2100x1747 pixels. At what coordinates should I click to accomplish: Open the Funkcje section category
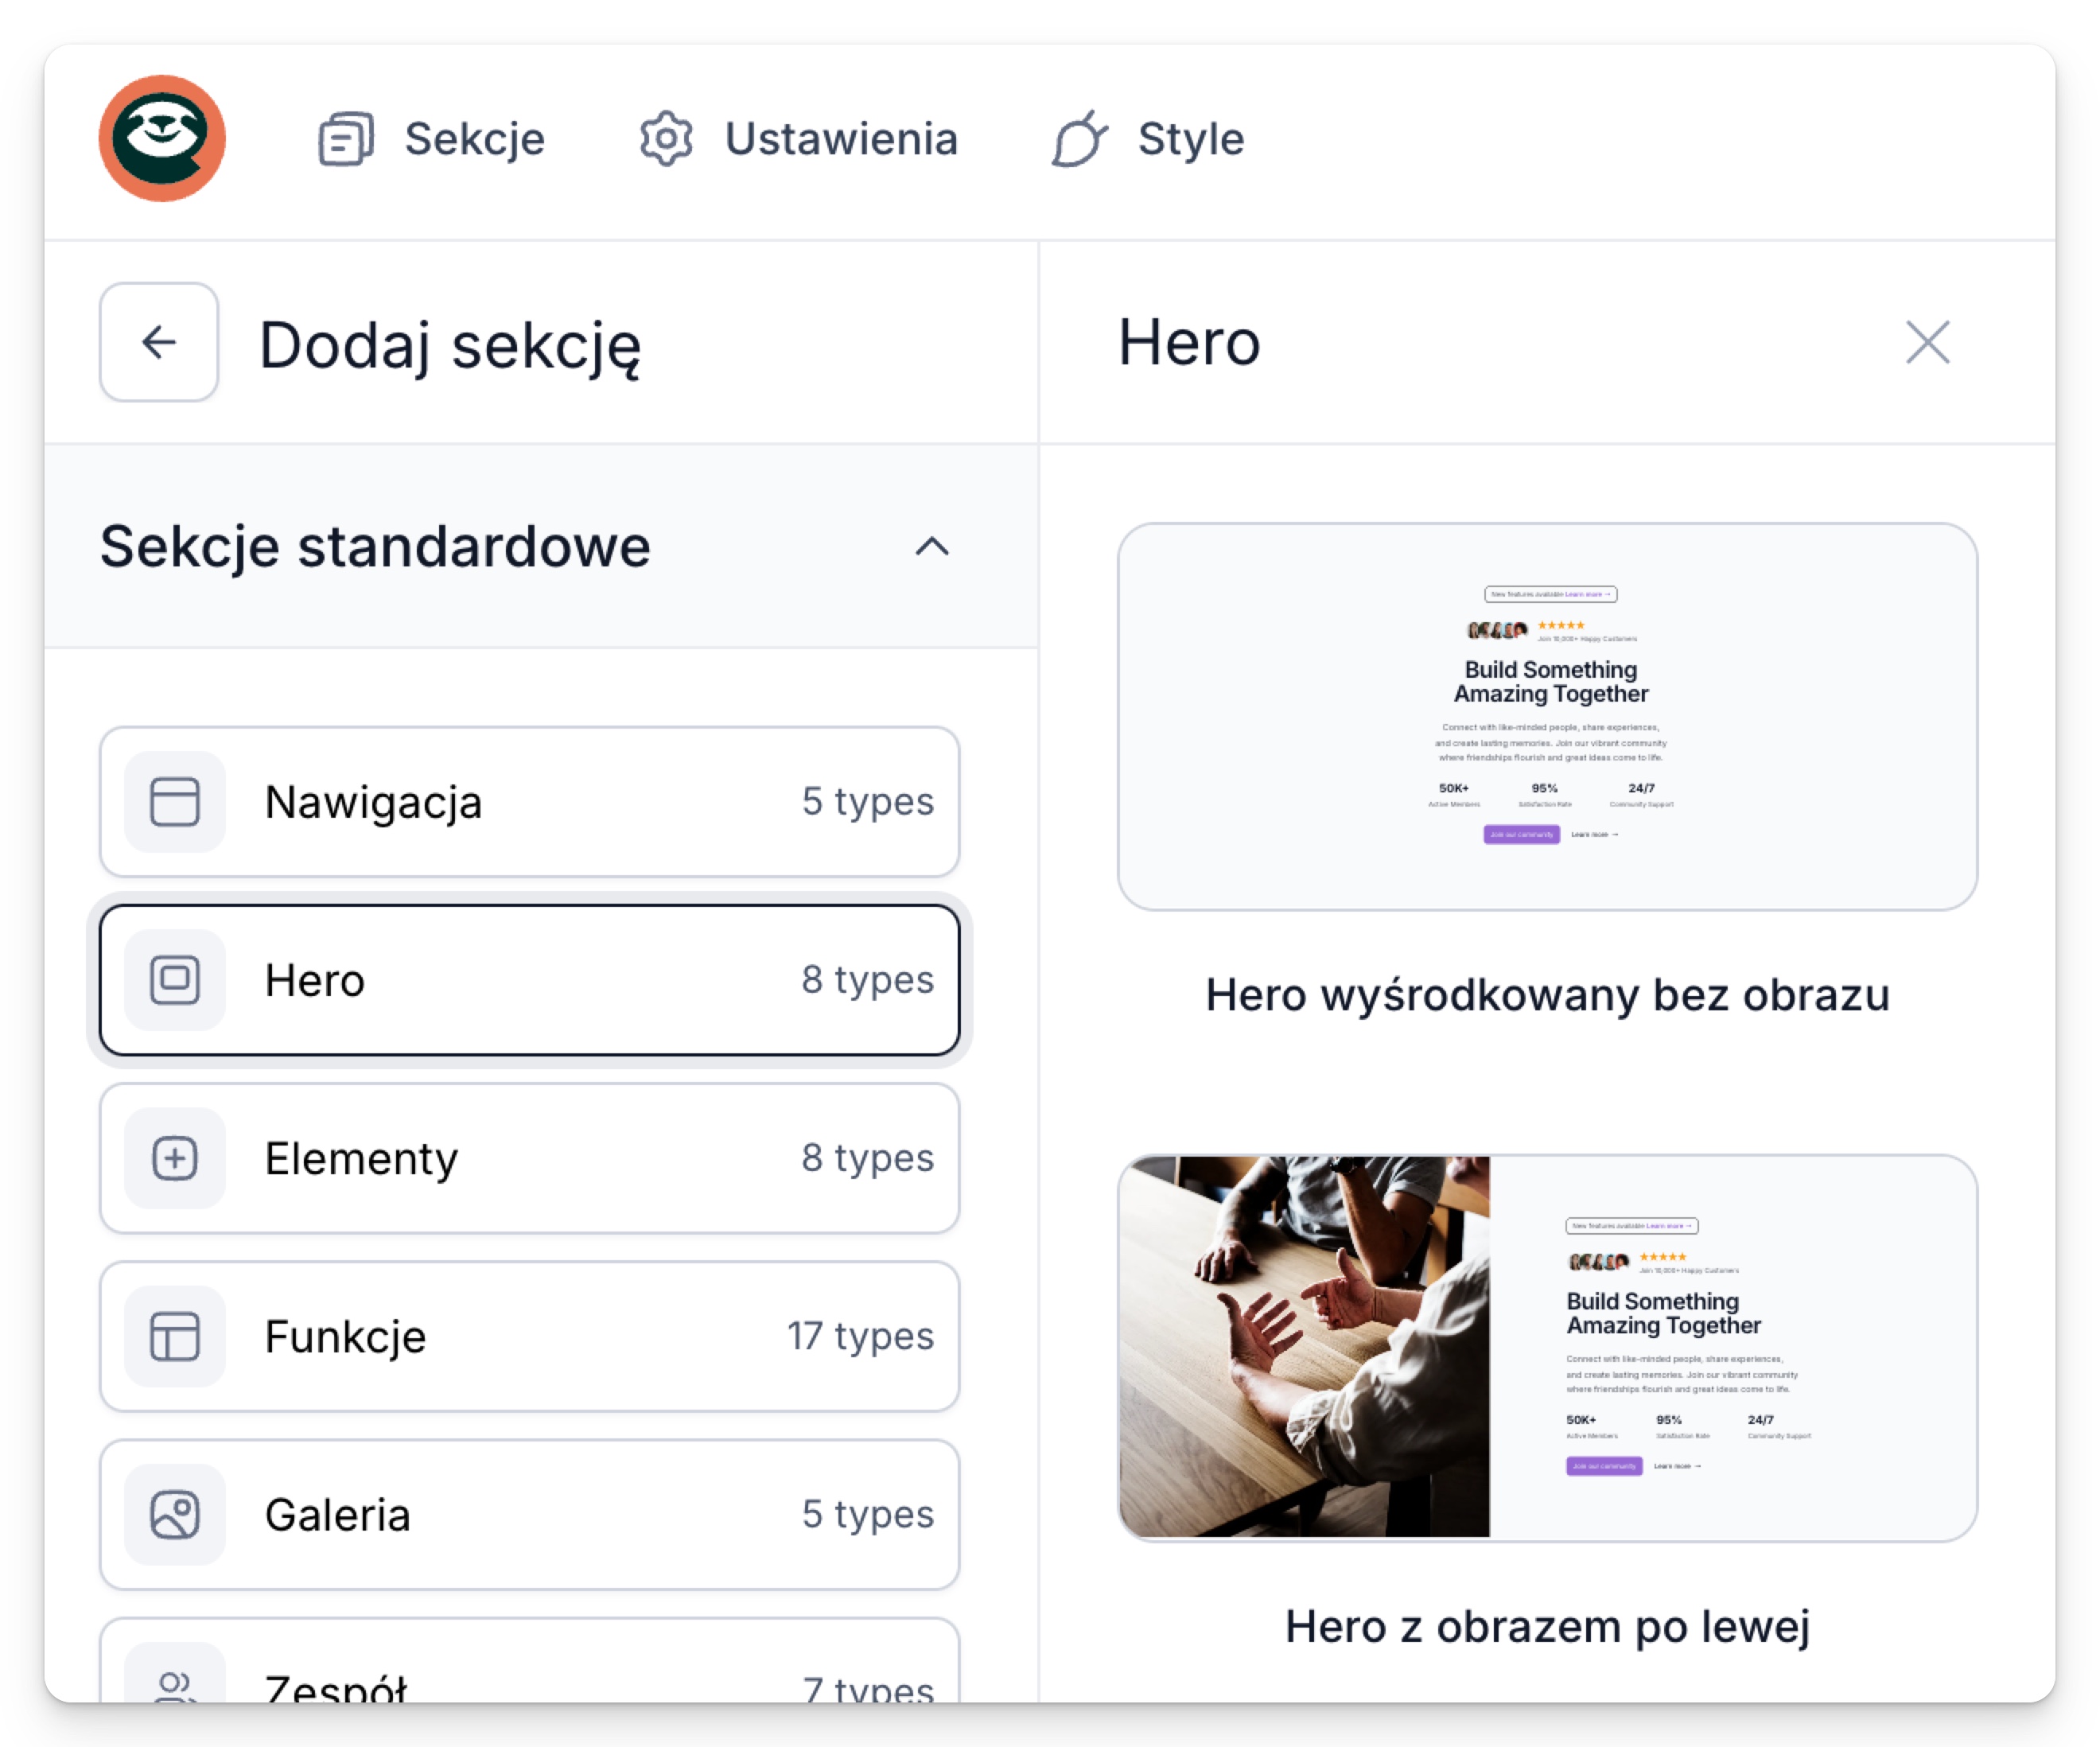click(x=529, y=1336)
